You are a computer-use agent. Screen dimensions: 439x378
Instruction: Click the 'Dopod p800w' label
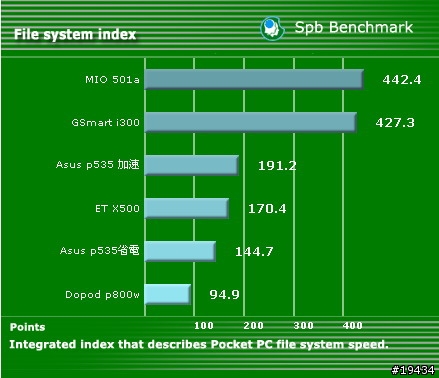click(102, 295)
